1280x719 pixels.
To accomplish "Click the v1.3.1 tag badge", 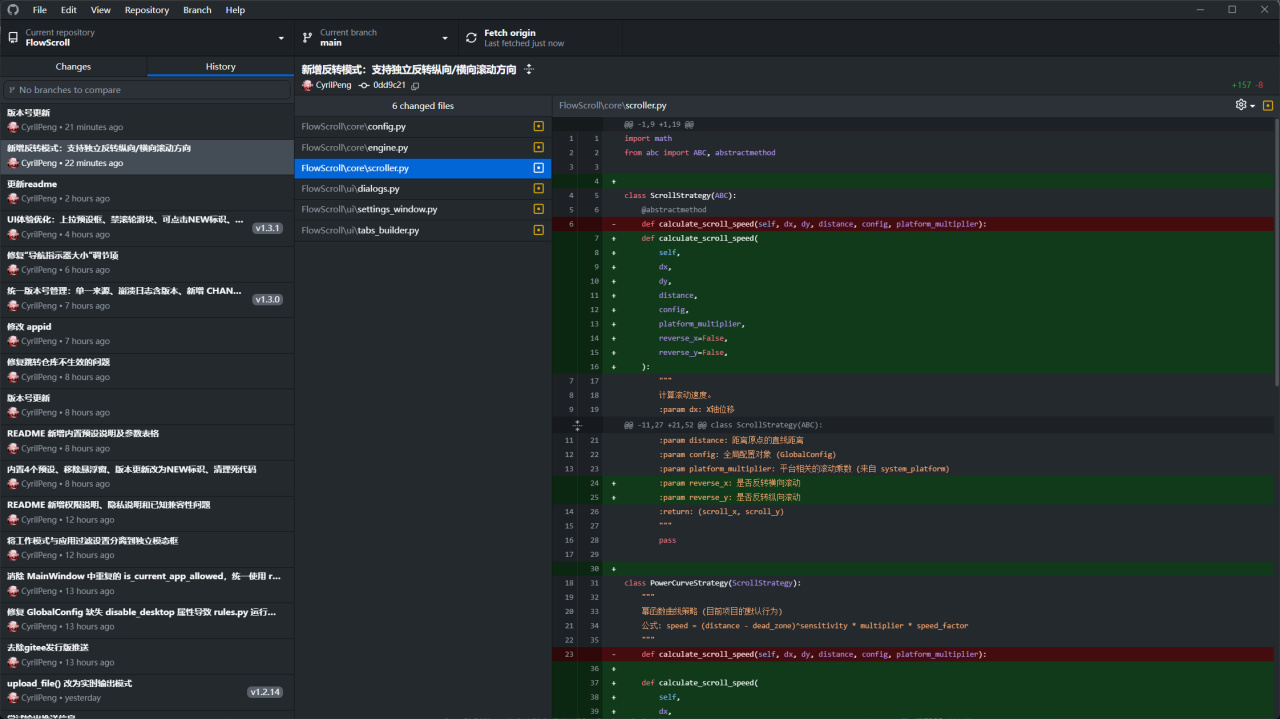I will 267,228.
